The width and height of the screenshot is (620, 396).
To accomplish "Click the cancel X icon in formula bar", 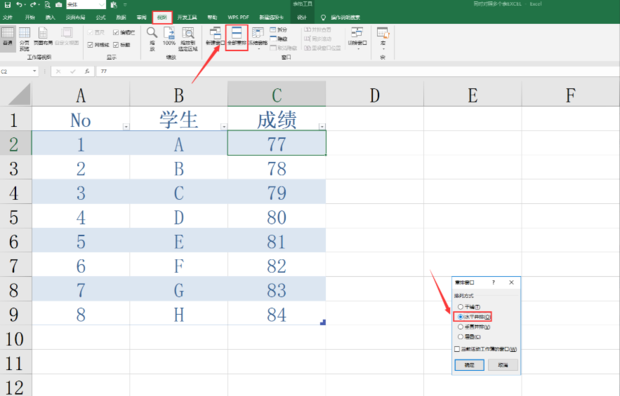I will 59,71.
